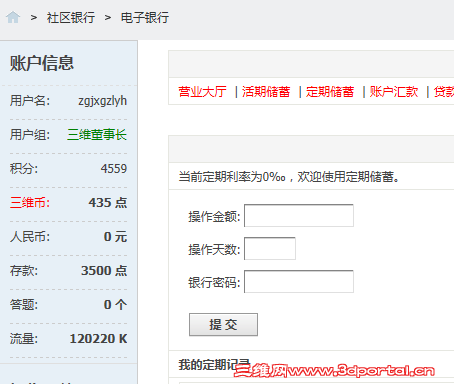Viewport: 454px width, 384px height.
Task: Click the 用户名 label
Action: tap(30, 101)
